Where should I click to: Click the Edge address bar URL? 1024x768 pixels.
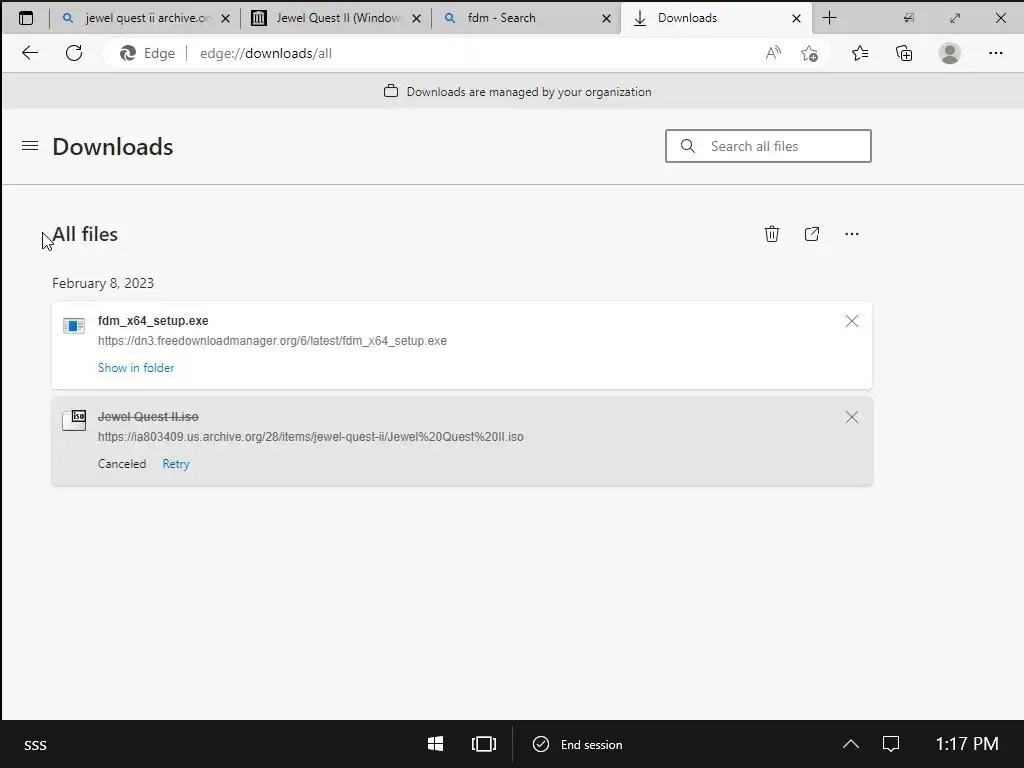266,54
